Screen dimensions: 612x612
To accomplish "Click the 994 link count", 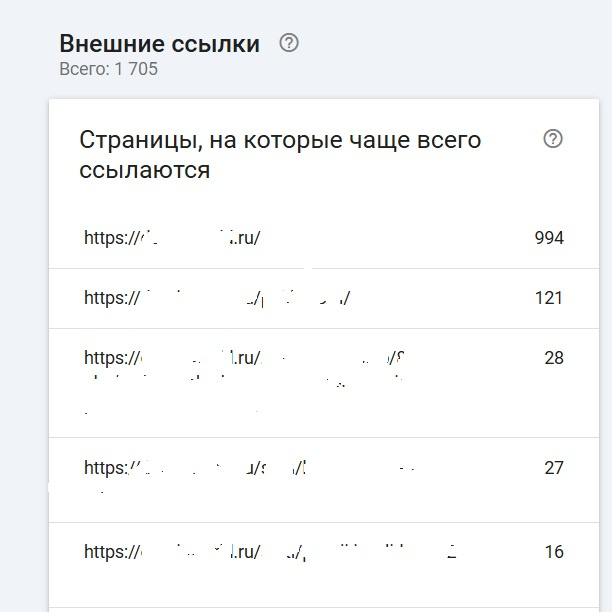I will point(549,238).
